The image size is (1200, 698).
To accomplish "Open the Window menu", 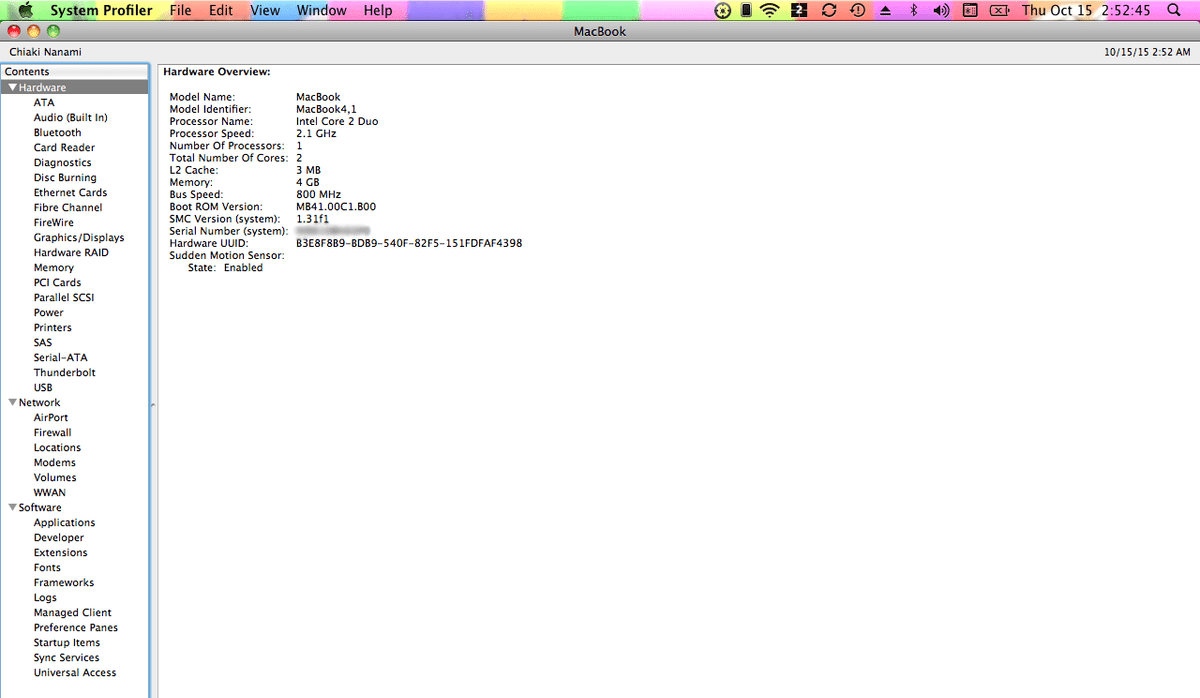I will click(x=322, y=10).
